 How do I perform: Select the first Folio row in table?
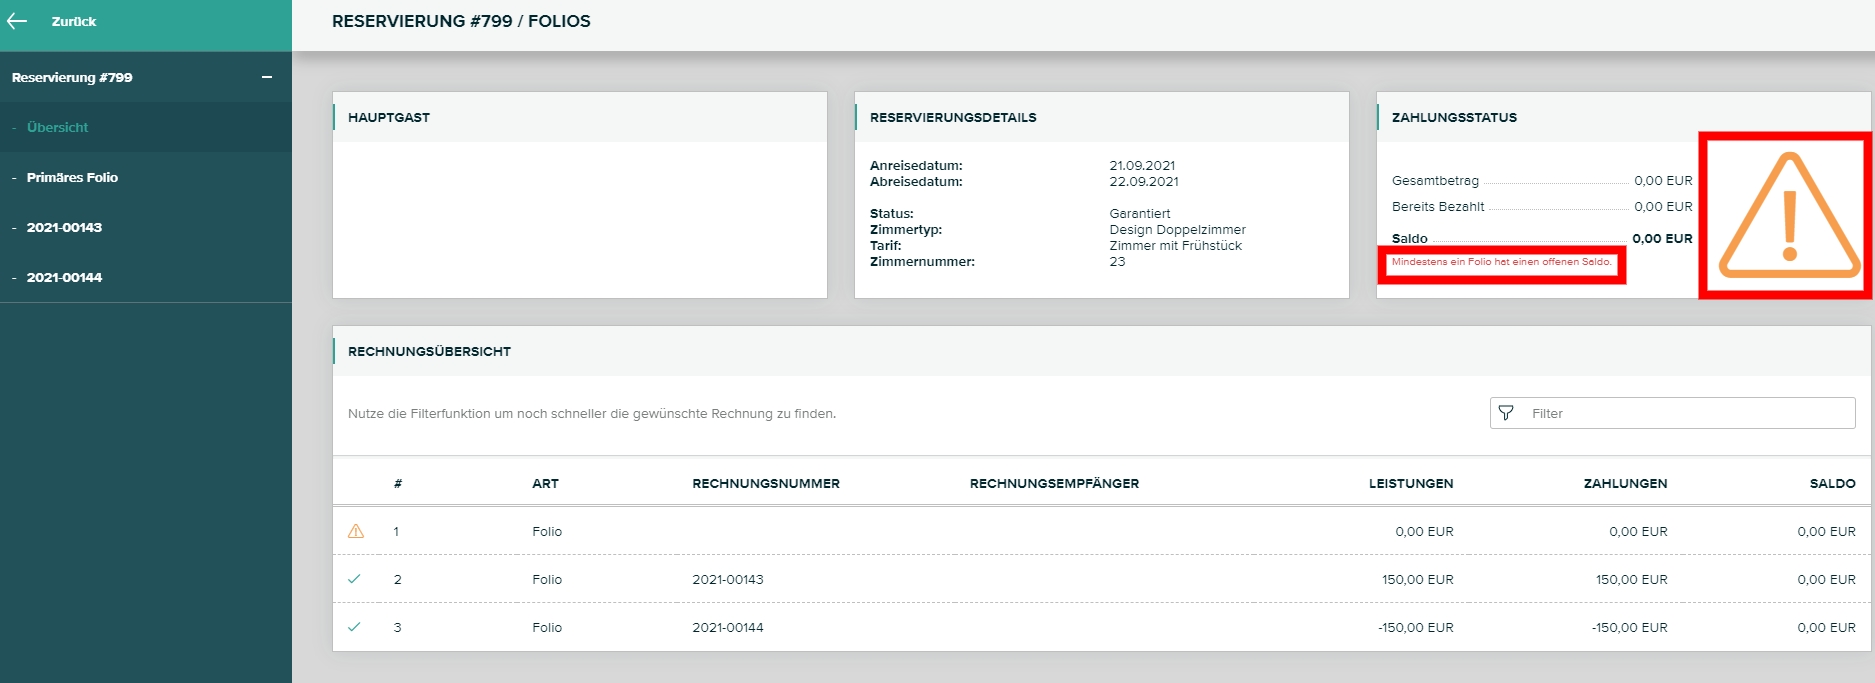point(547,531)
